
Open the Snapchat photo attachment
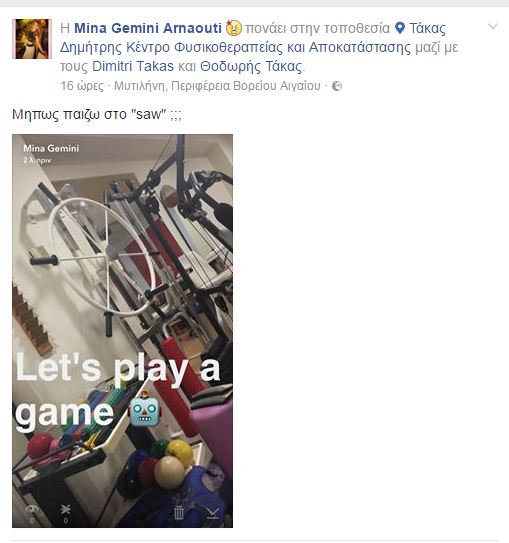coord(122,331)
